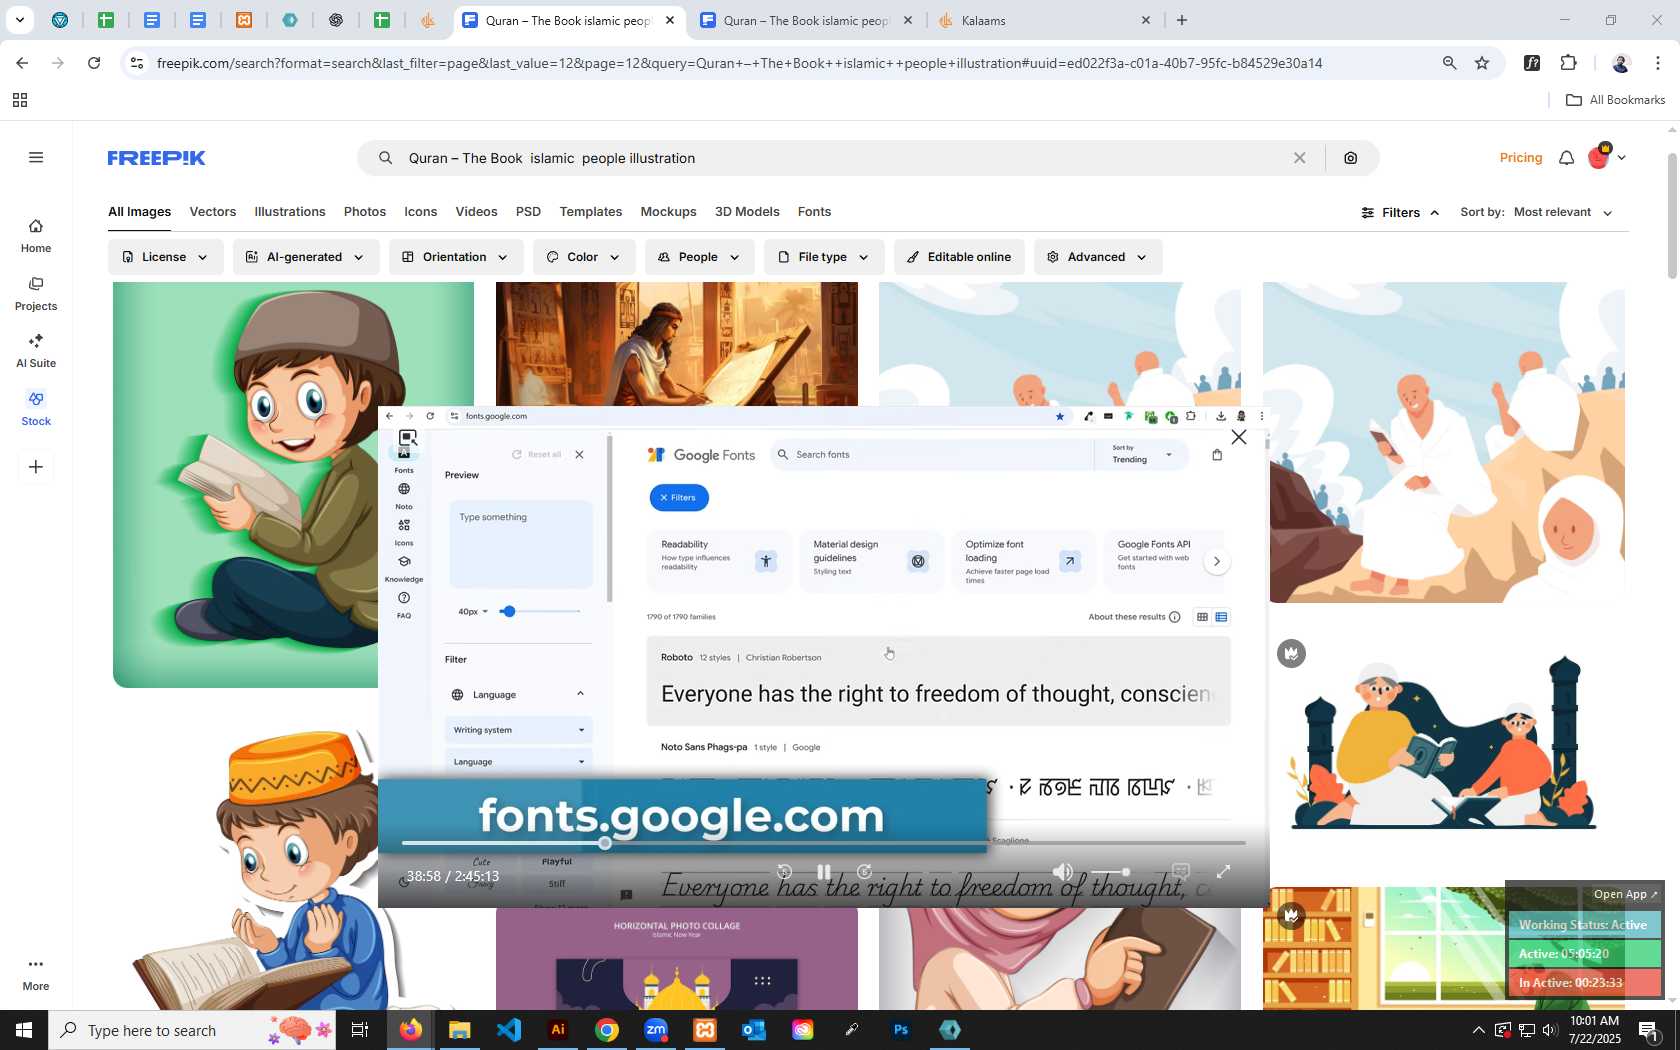Open the Sort by Most relevant dropdown
The height and width of the screenshot is (1050, 1680).
pyautogui.click(x=1563, y=212)
